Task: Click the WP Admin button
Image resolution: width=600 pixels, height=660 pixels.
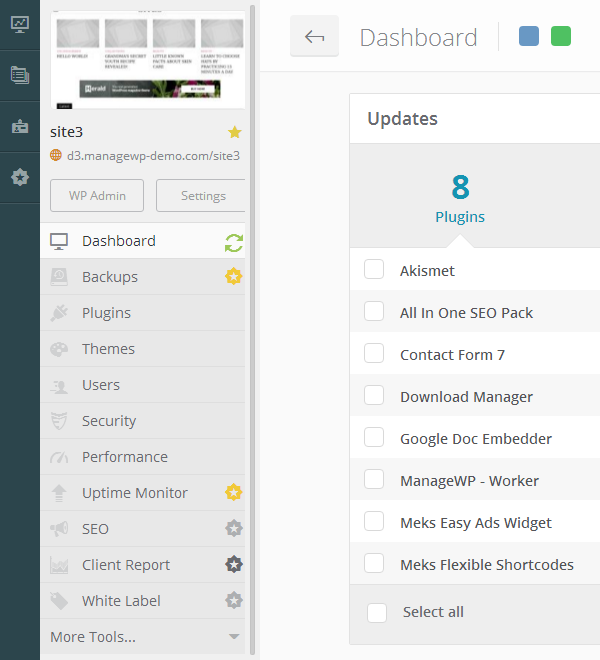Action: click(x=97, y=196)
